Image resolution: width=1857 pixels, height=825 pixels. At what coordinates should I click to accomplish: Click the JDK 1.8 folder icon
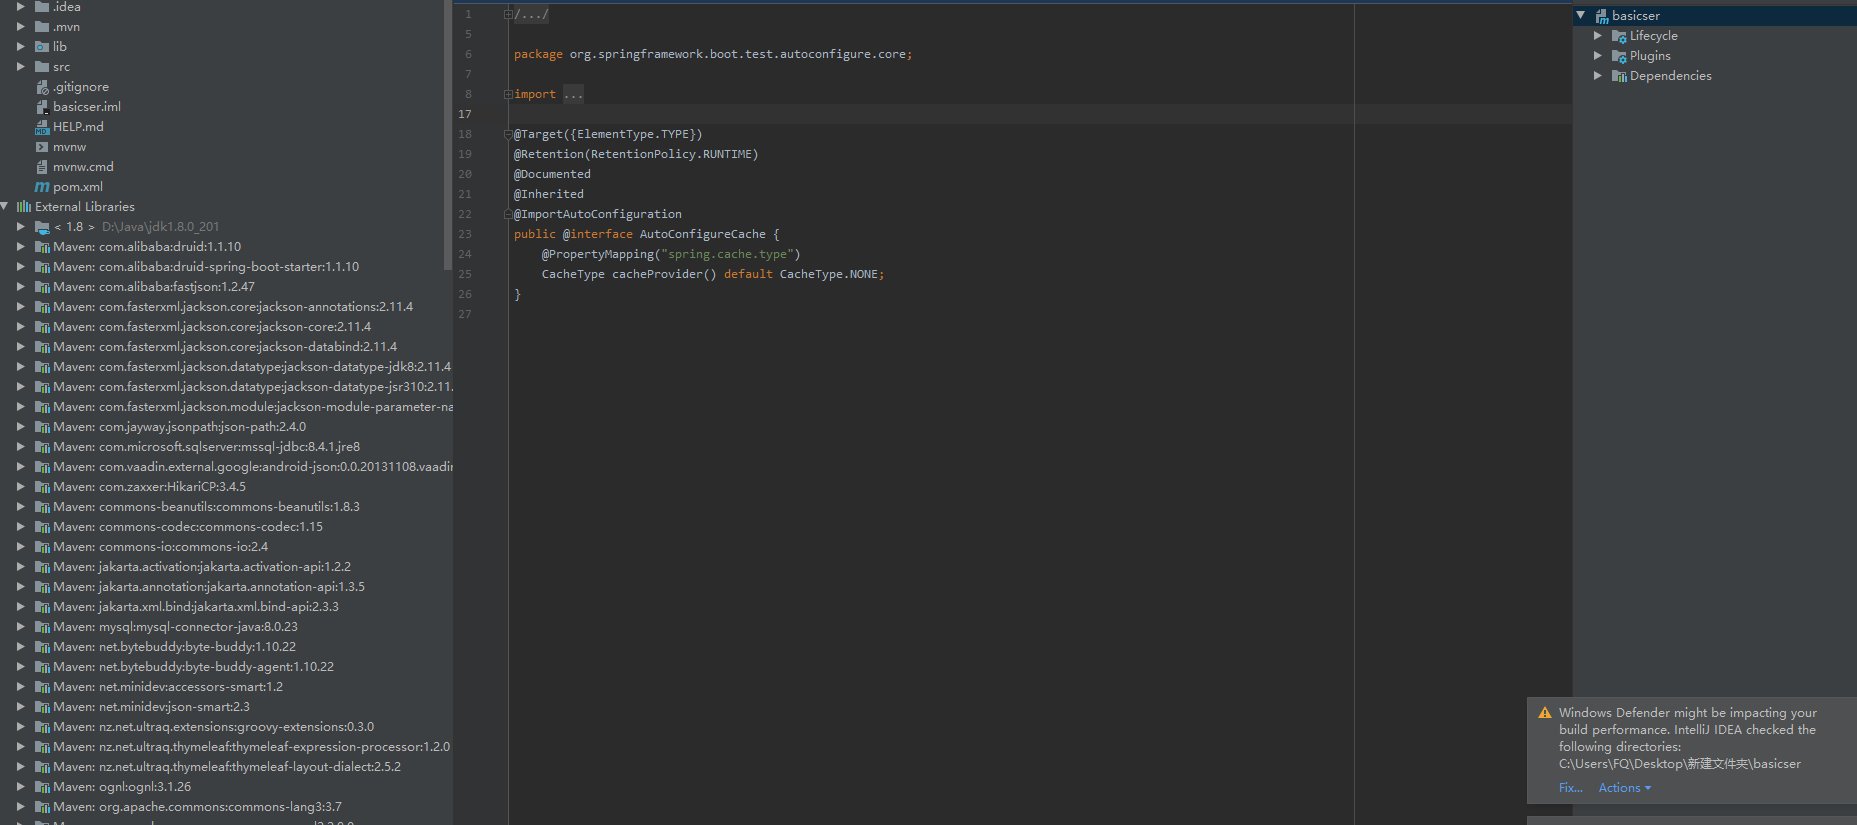click(x=42, y=227)
